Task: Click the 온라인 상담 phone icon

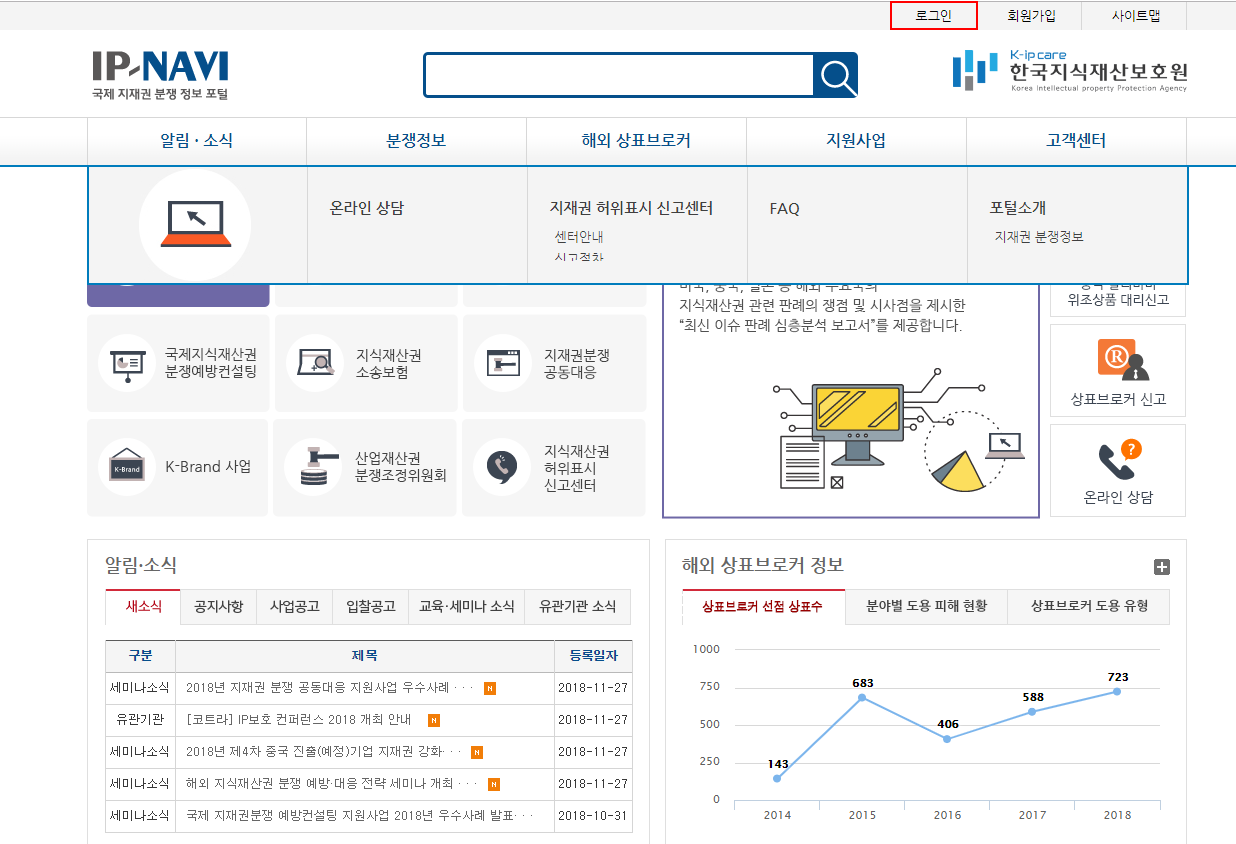Action: [x=1118, y=460]
